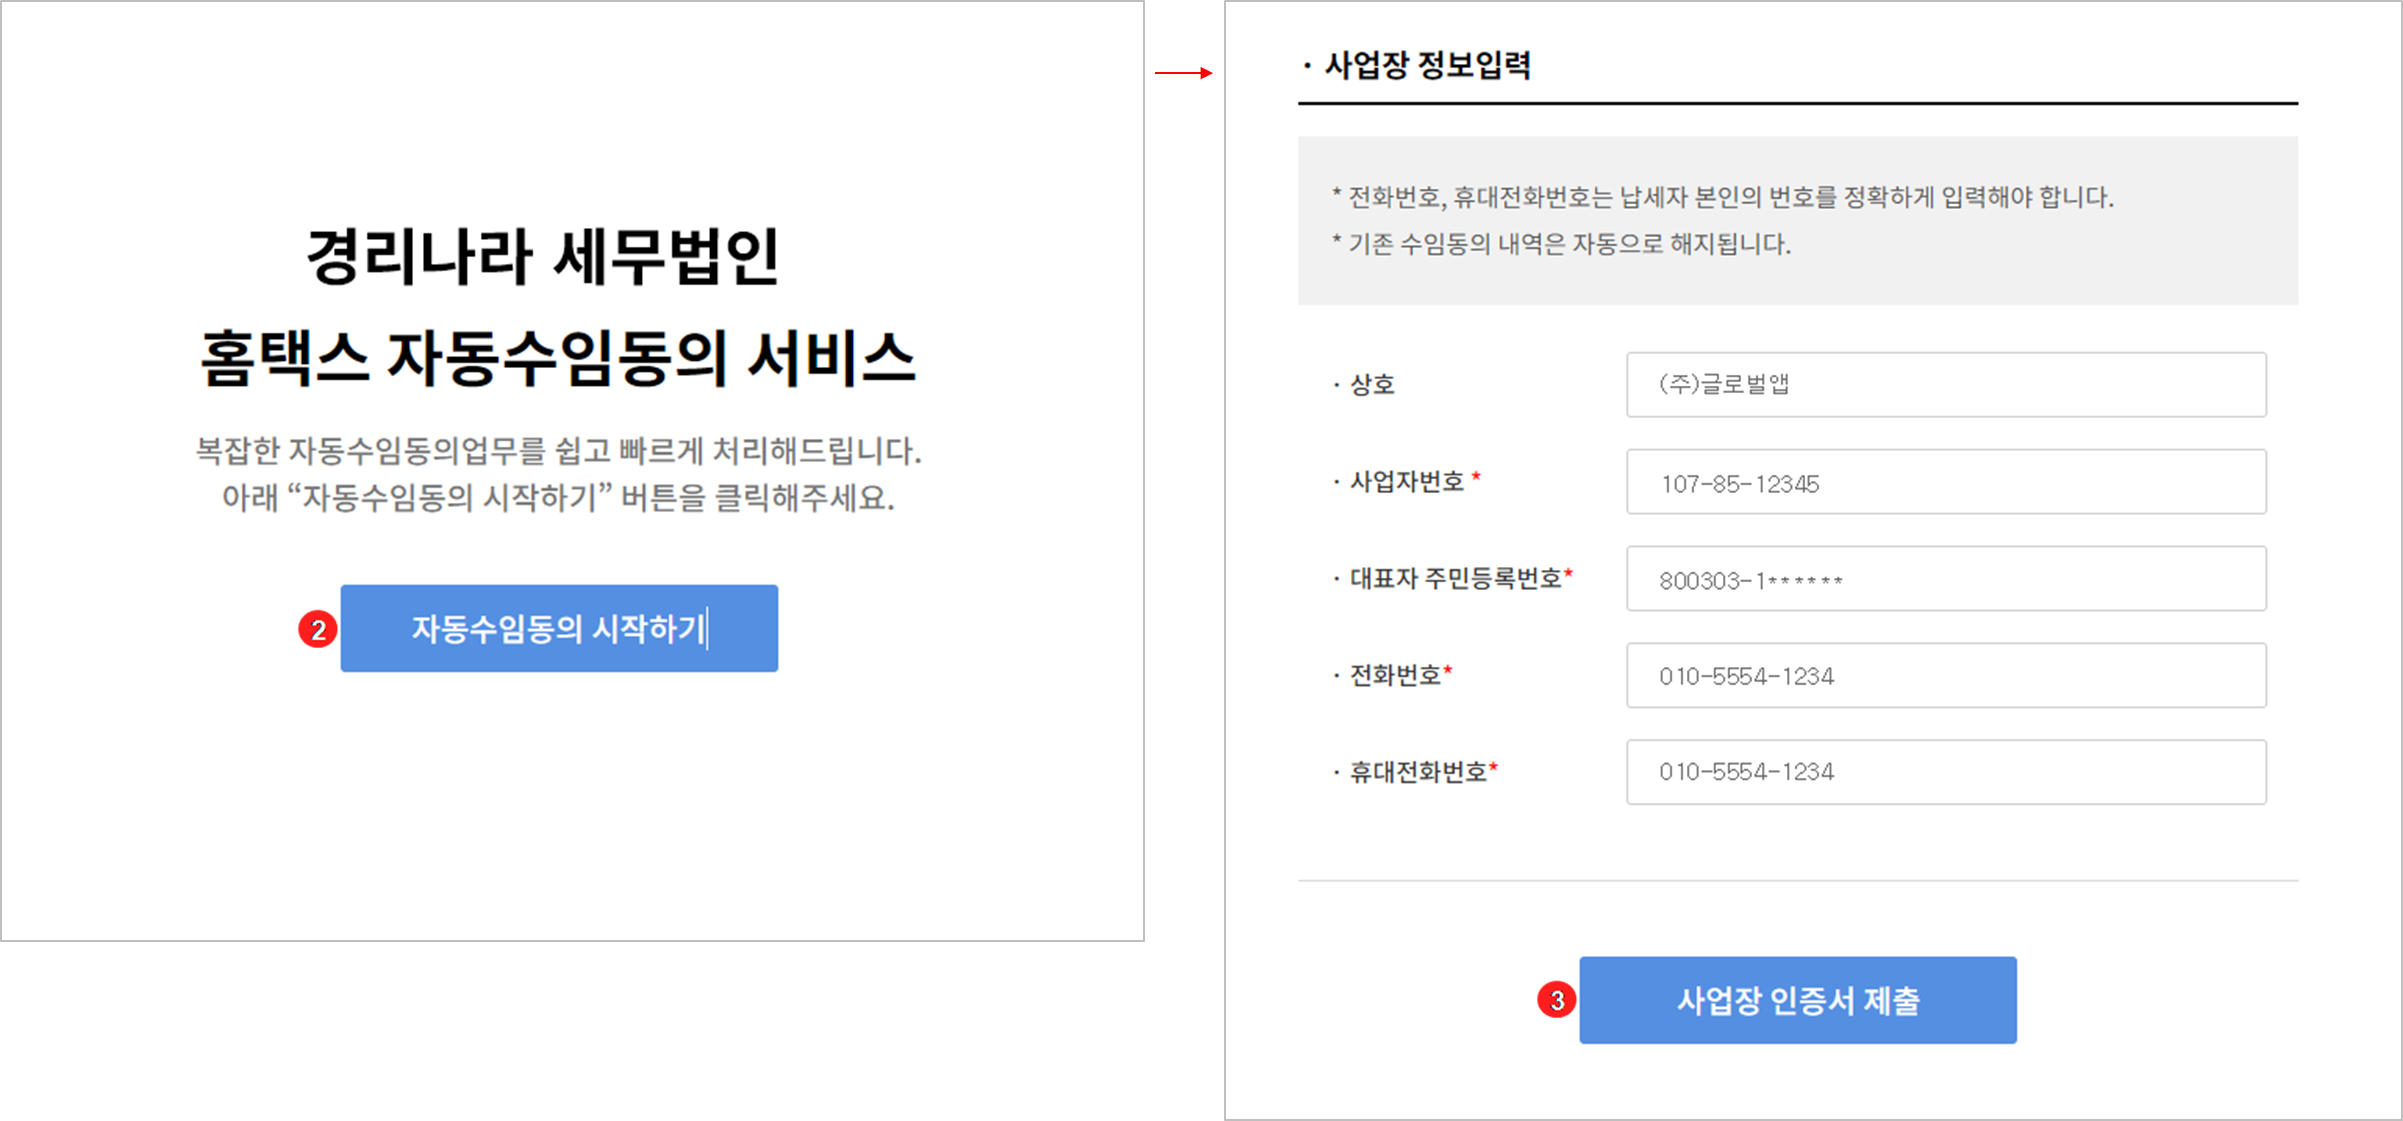Image resolution: width=2403 pixels, height=1121 pixels.
Task: Click the small red arrow between panels
Action: click(x=1184, y=73)
